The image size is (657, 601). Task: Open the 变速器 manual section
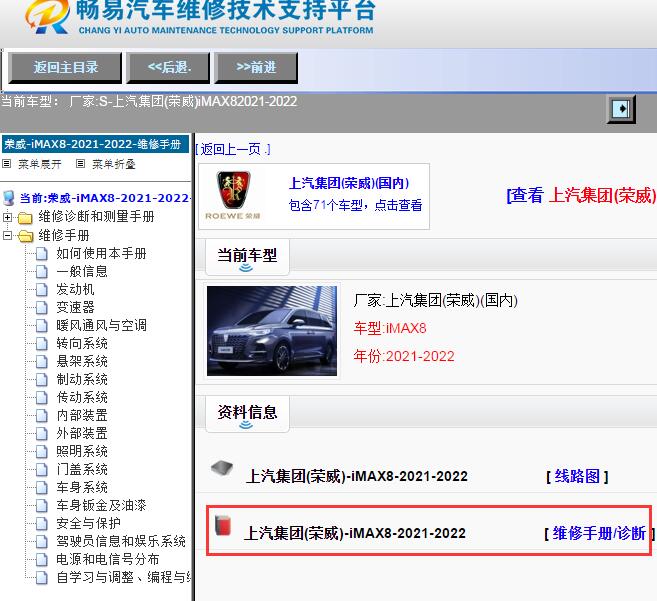[x=75, y=308]
